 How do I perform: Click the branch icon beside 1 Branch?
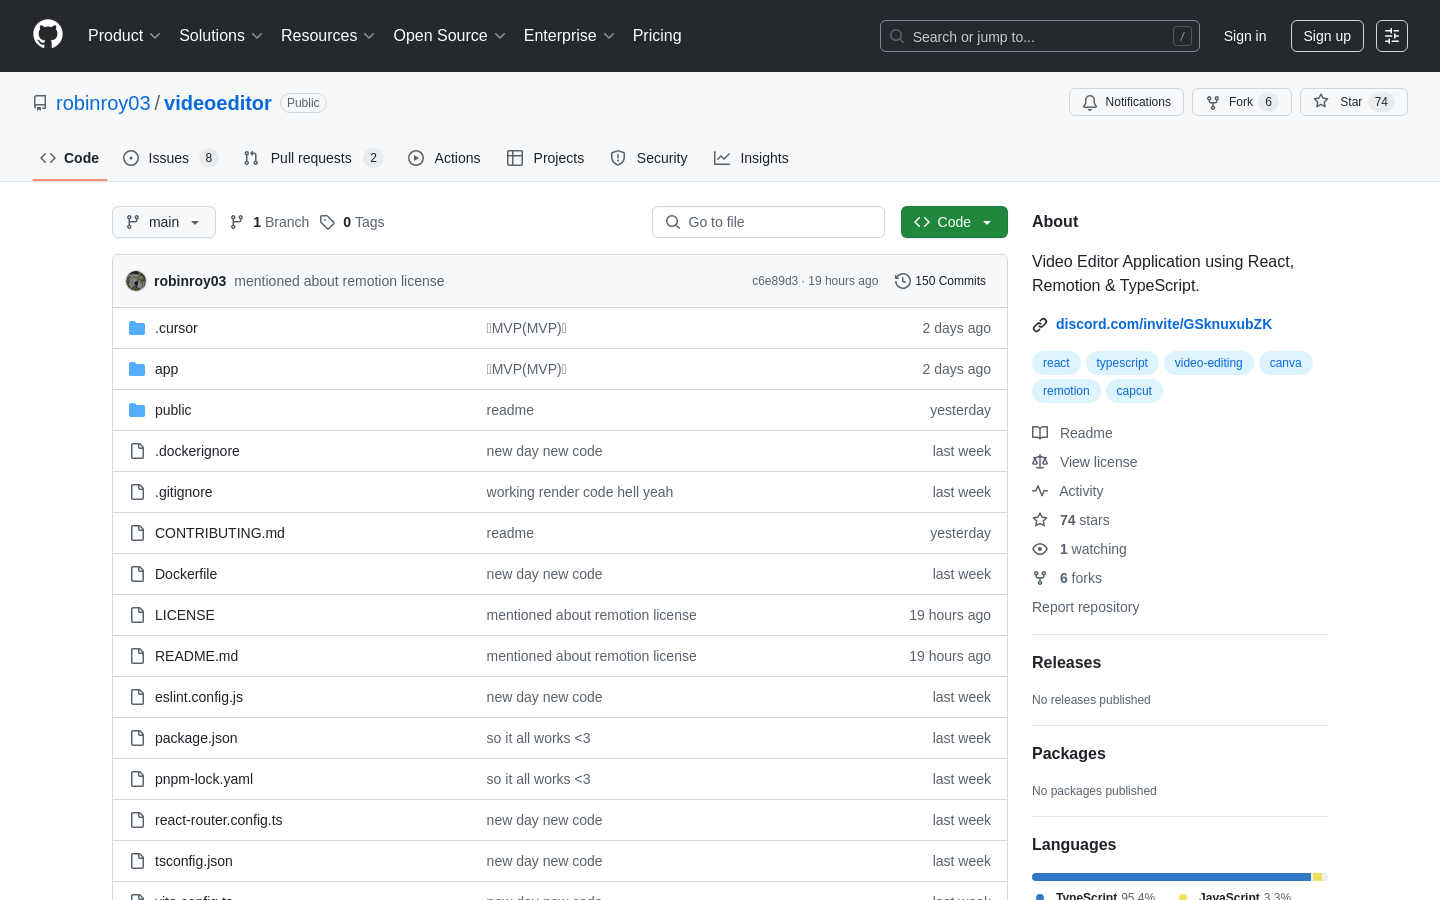point(237,222)
